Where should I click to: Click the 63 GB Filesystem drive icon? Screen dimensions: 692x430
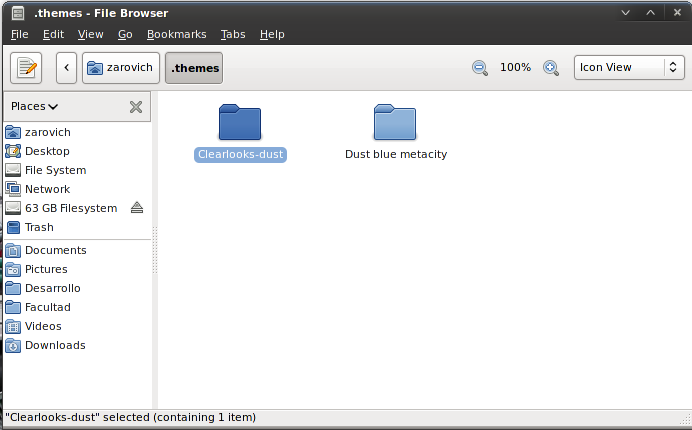coord(13,208)
